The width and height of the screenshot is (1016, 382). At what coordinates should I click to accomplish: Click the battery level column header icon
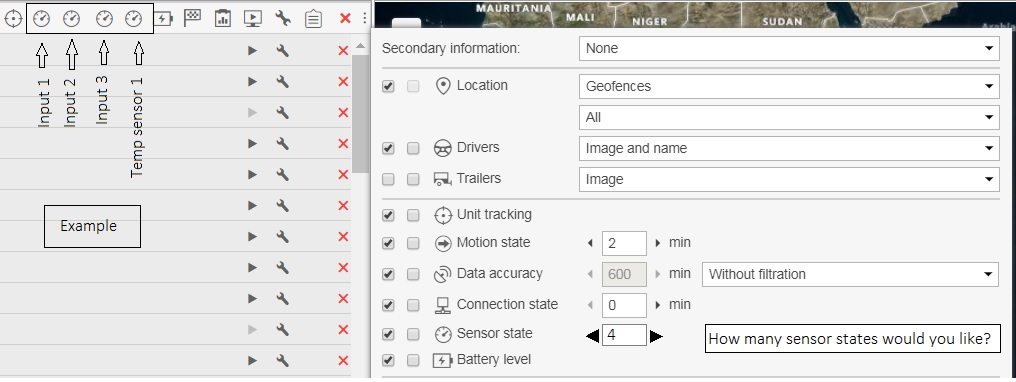[x=164, y=19]
